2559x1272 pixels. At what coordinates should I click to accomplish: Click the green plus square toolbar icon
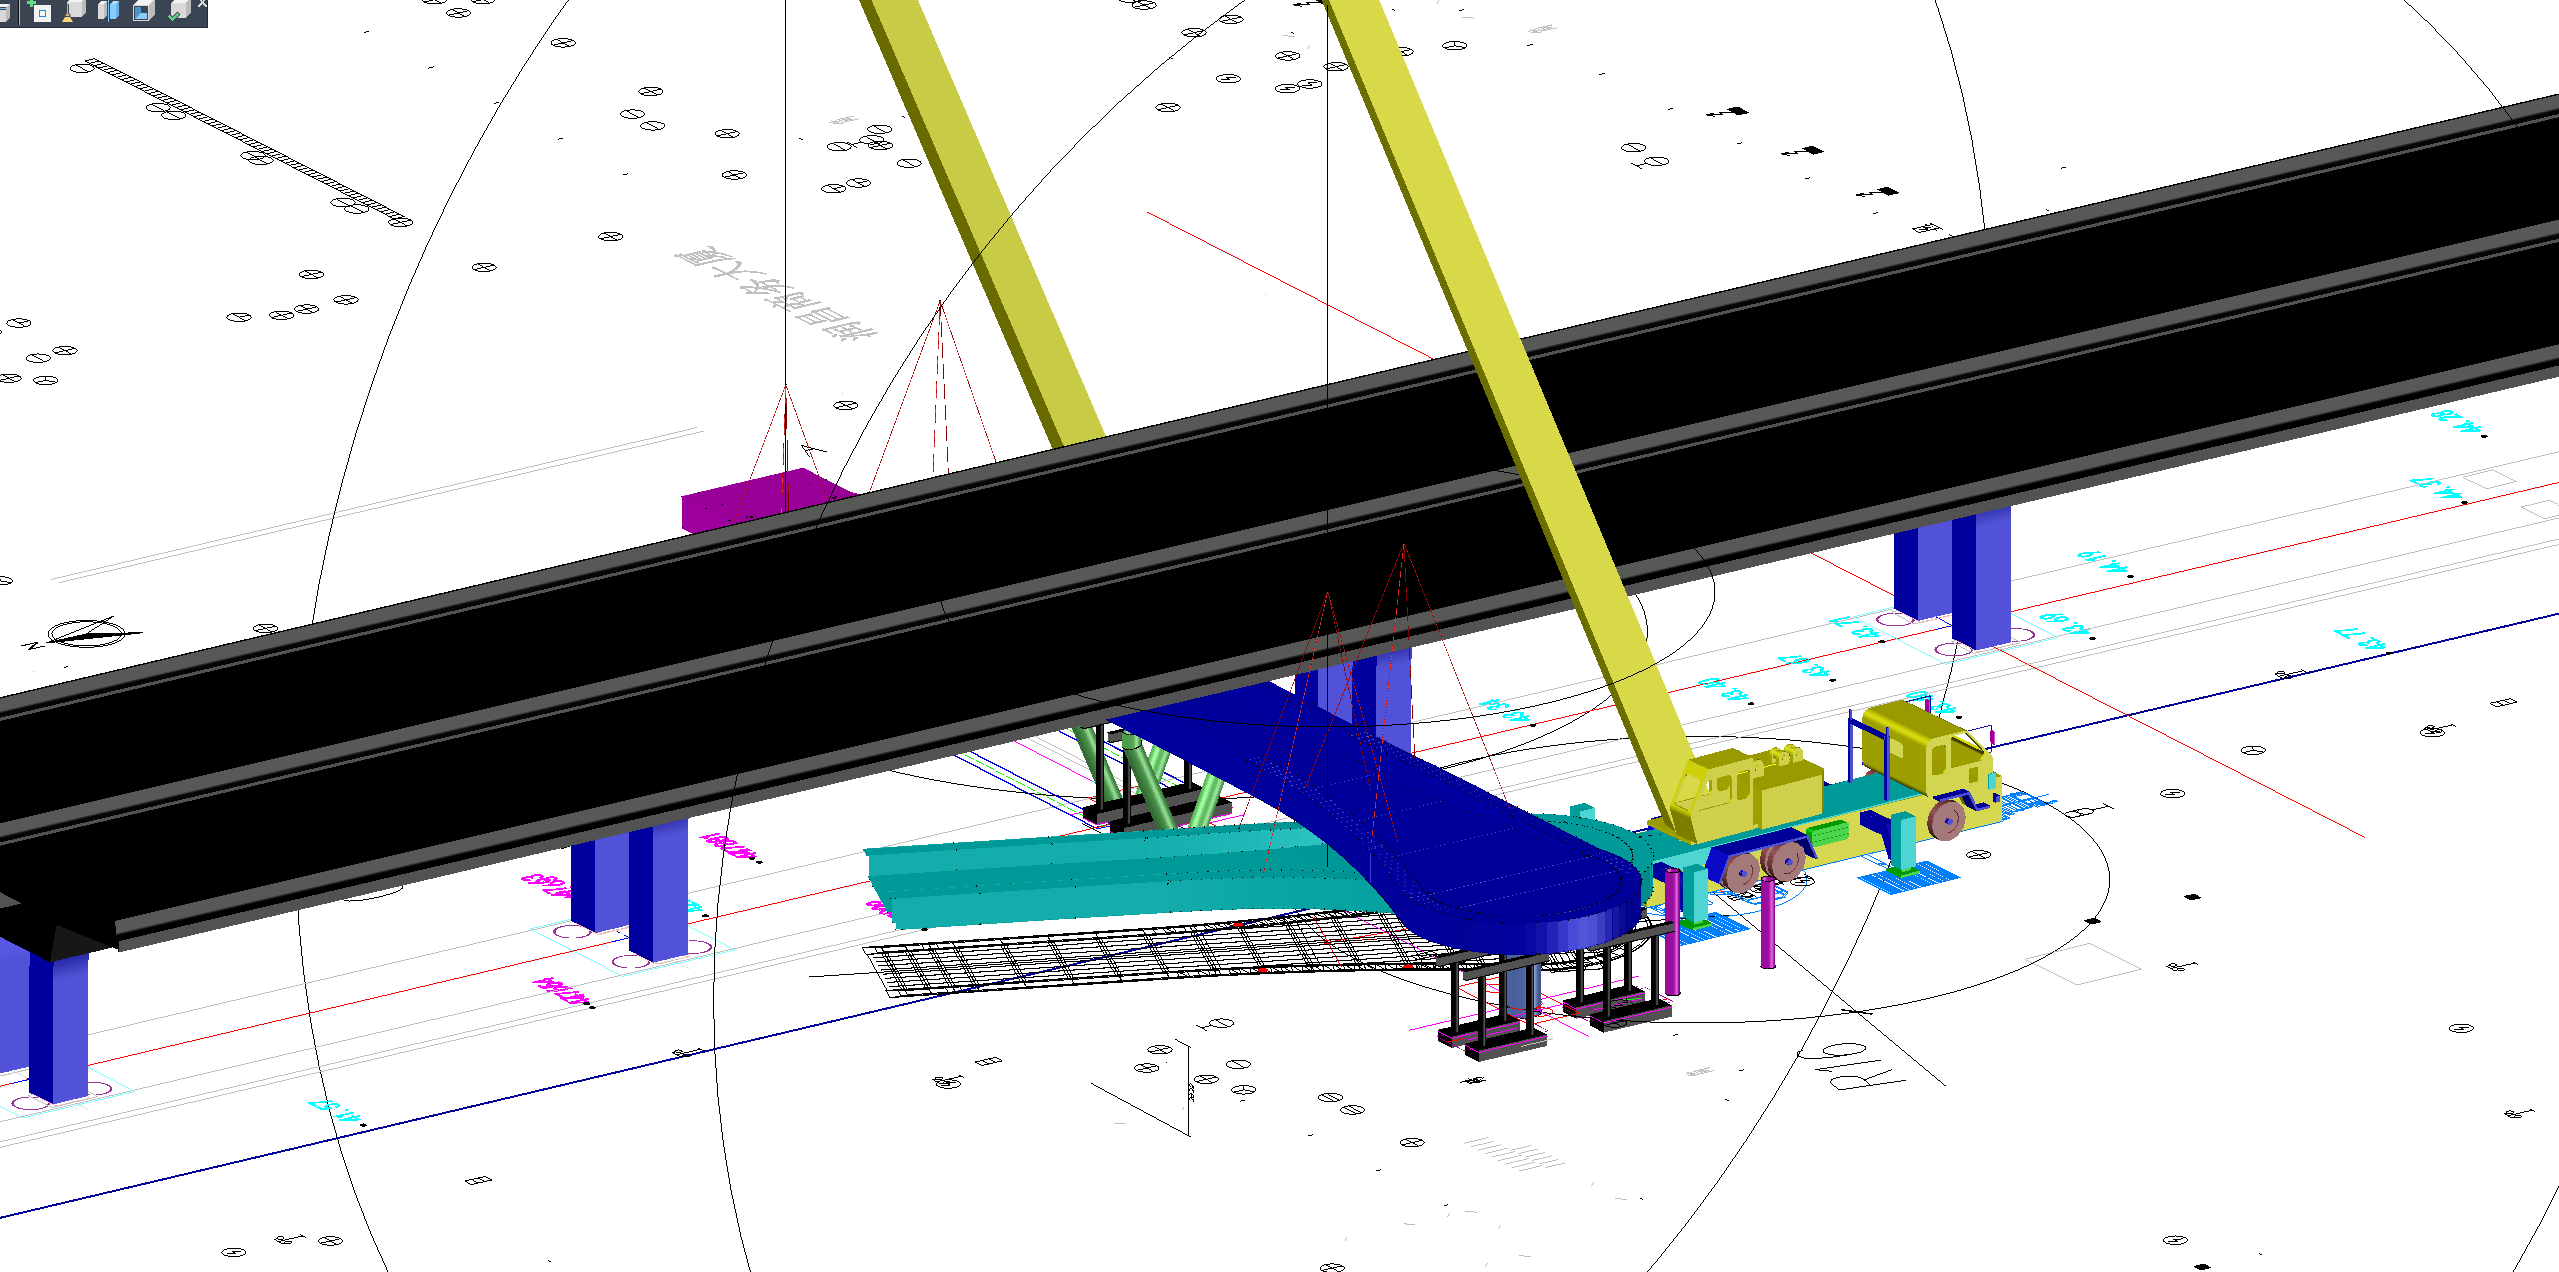(x=40, y=11)
